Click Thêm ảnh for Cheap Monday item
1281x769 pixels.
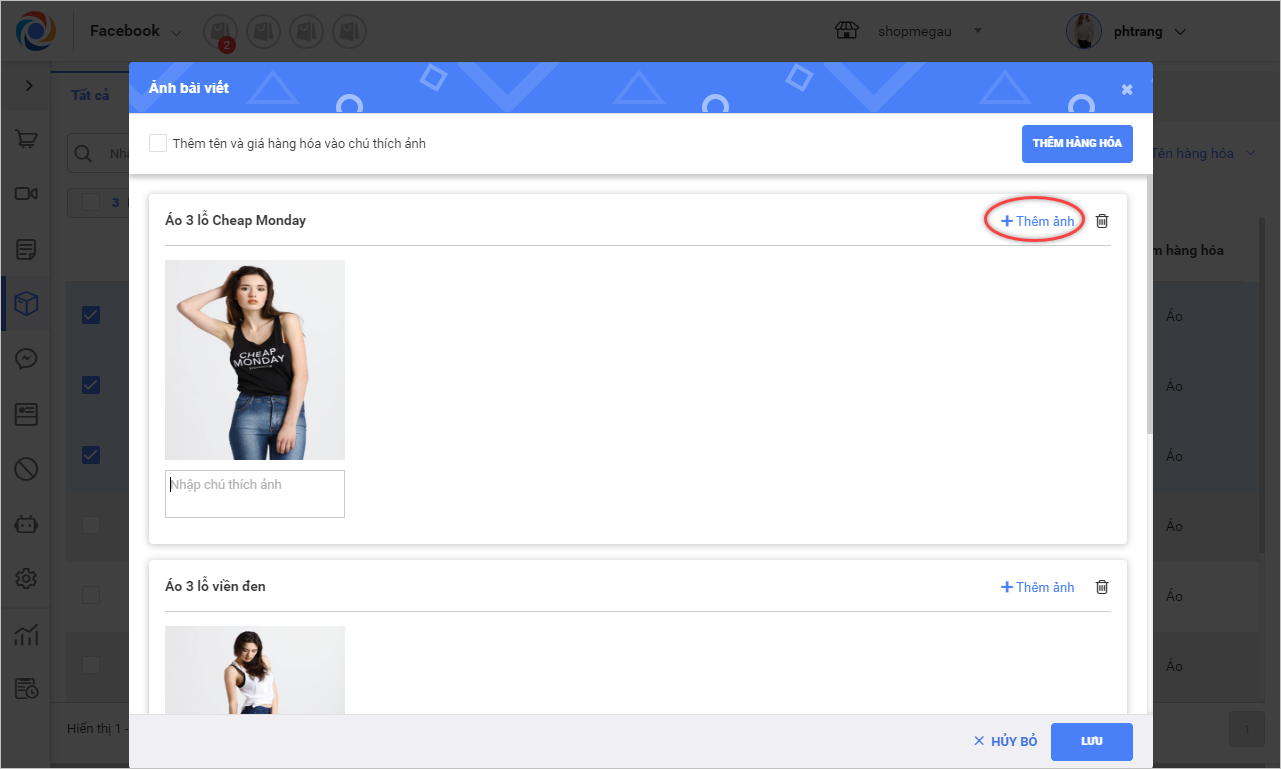(1037, 221)
